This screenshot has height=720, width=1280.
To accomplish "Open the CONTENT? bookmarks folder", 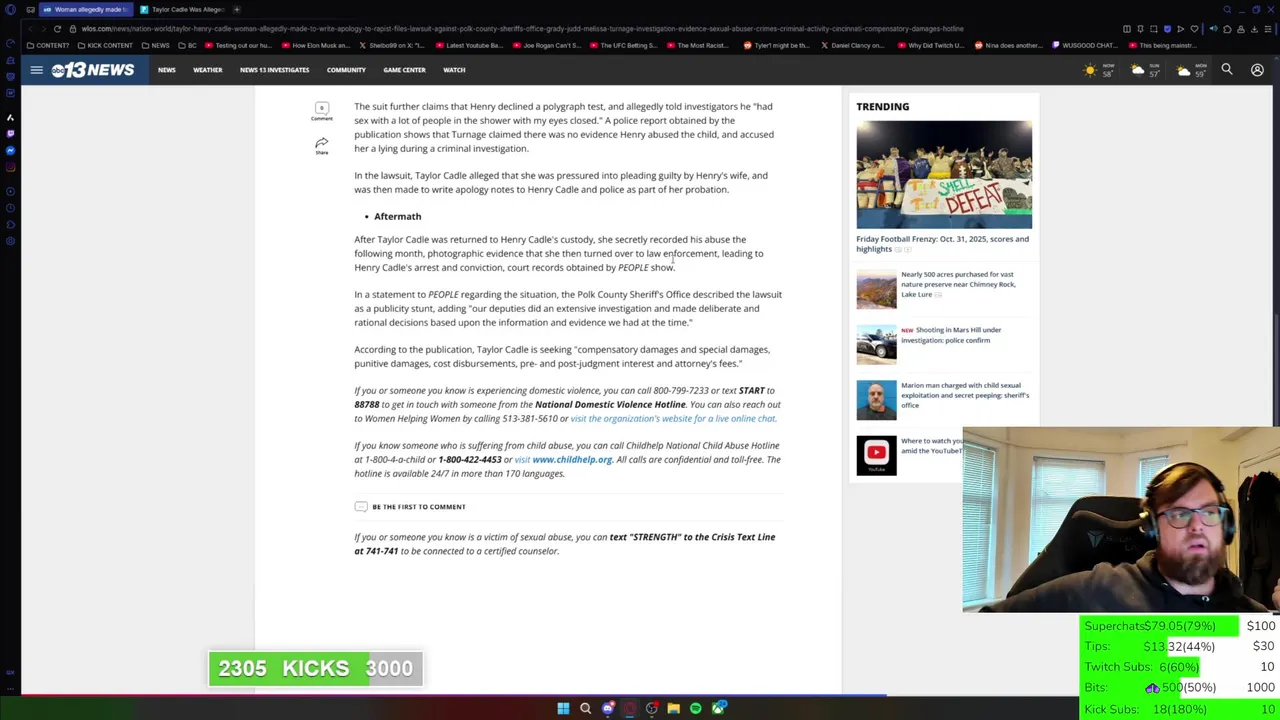I will click(x=49, y=45).
